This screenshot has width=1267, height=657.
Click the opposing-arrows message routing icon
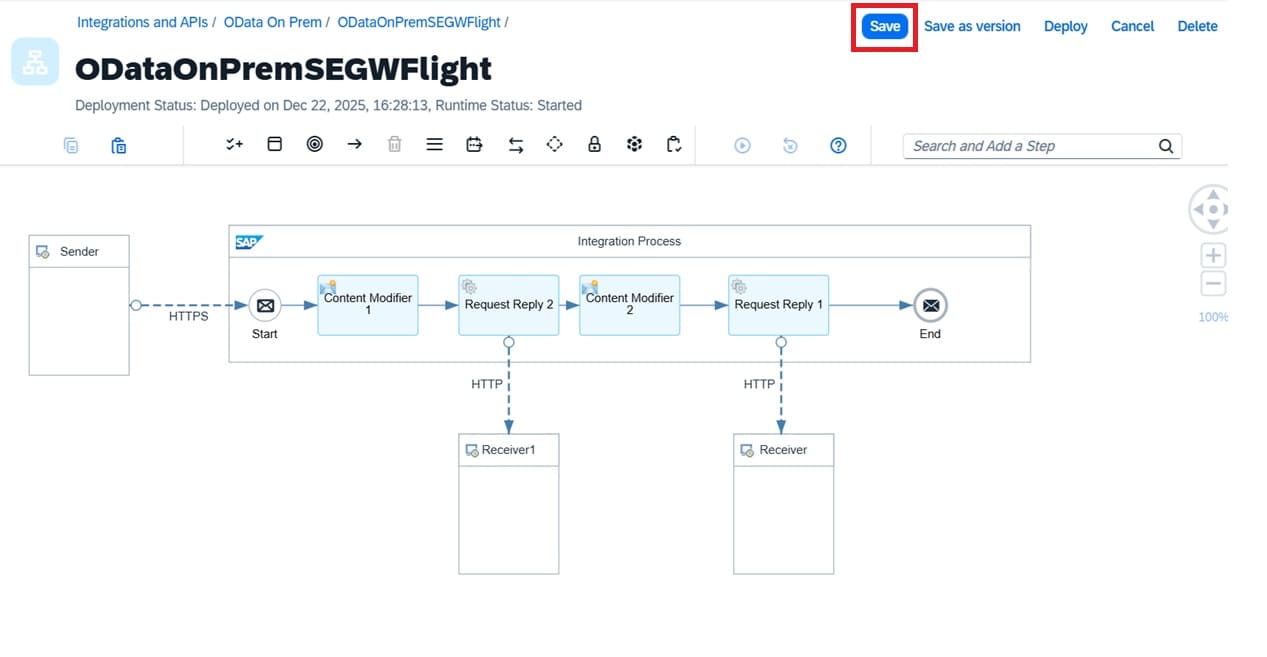click(515, 145)
